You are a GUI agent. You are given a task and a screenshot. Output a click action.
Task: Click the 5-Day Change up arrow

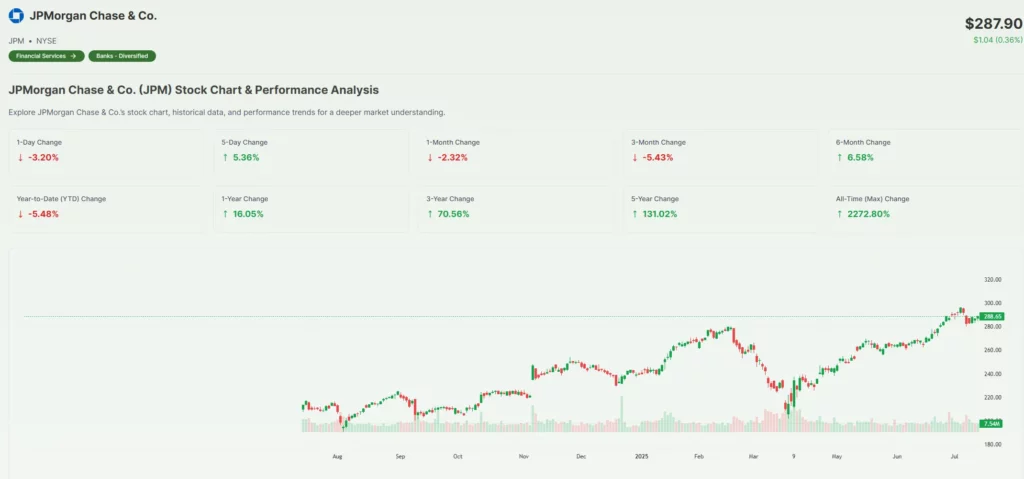coord(225,158)
